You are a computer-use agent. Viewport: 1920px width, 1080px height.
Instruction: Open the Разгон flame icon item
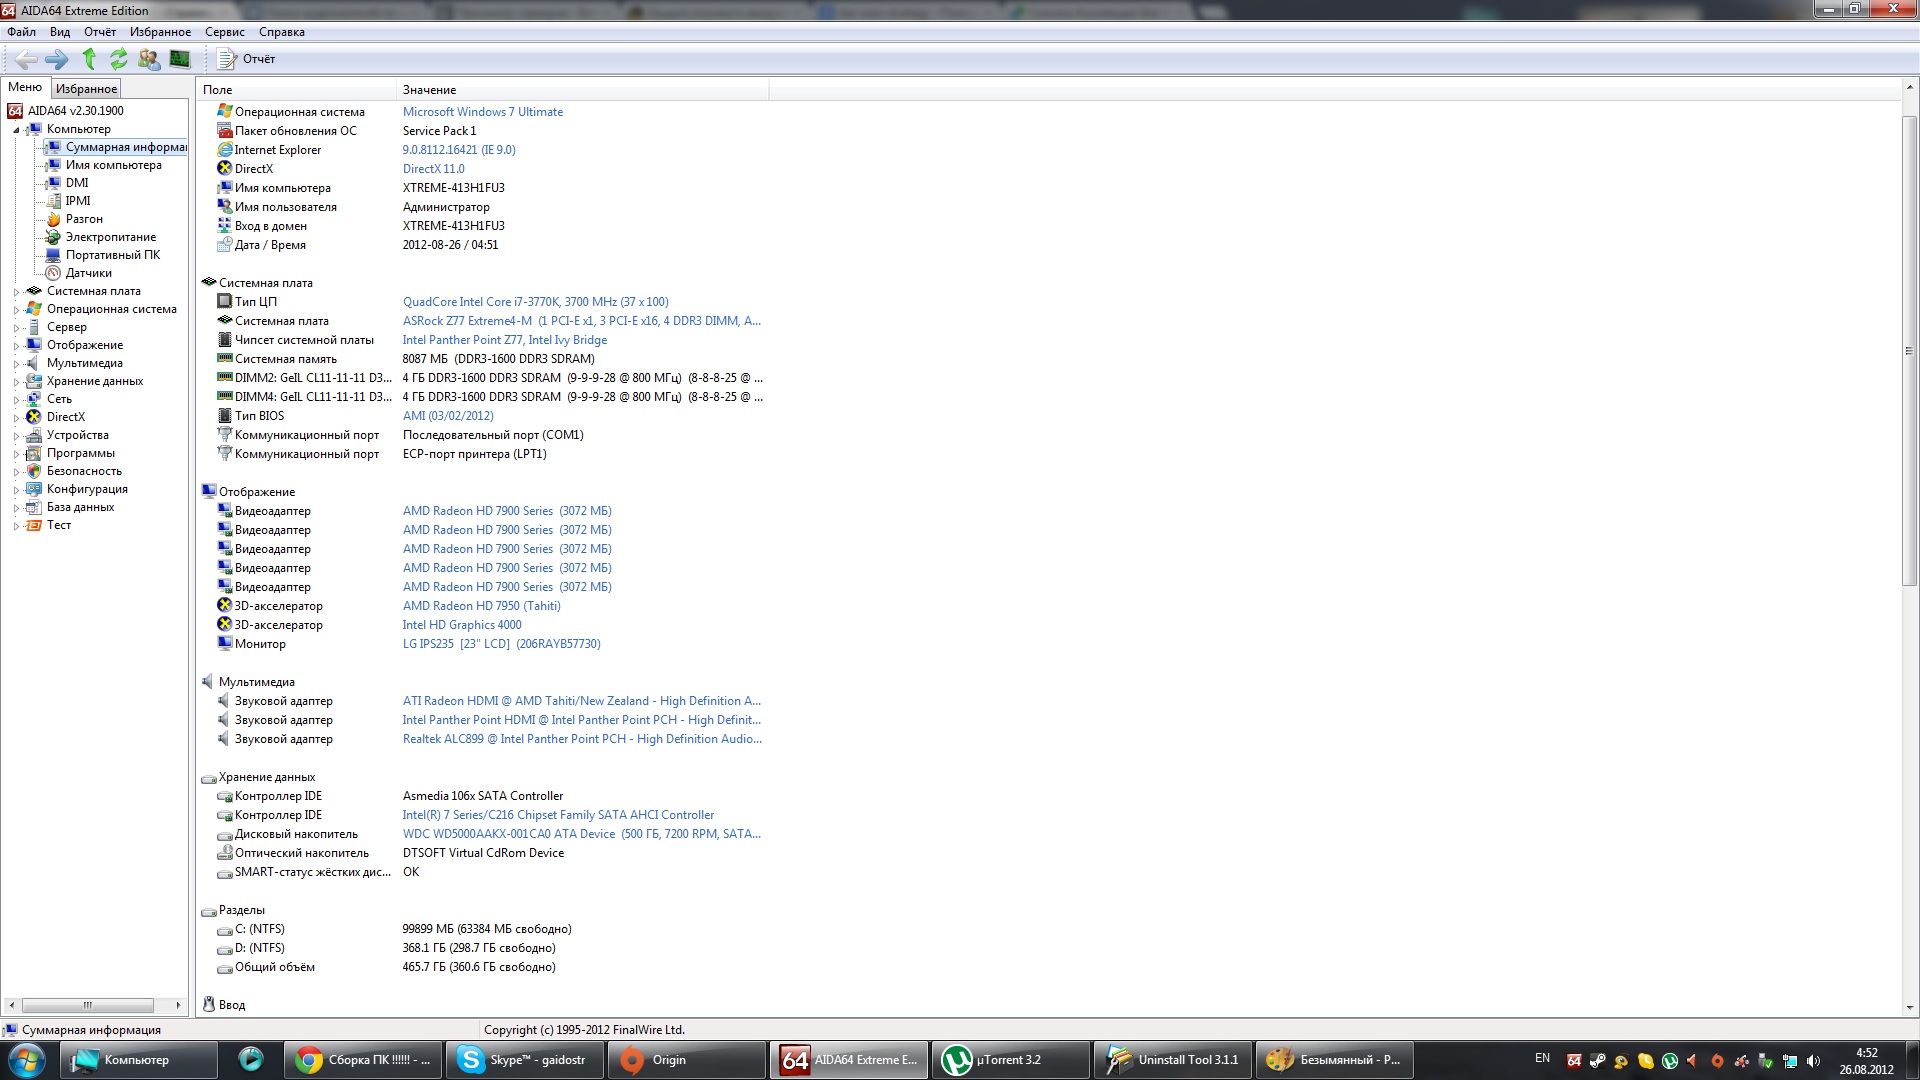tap(54, 219)
